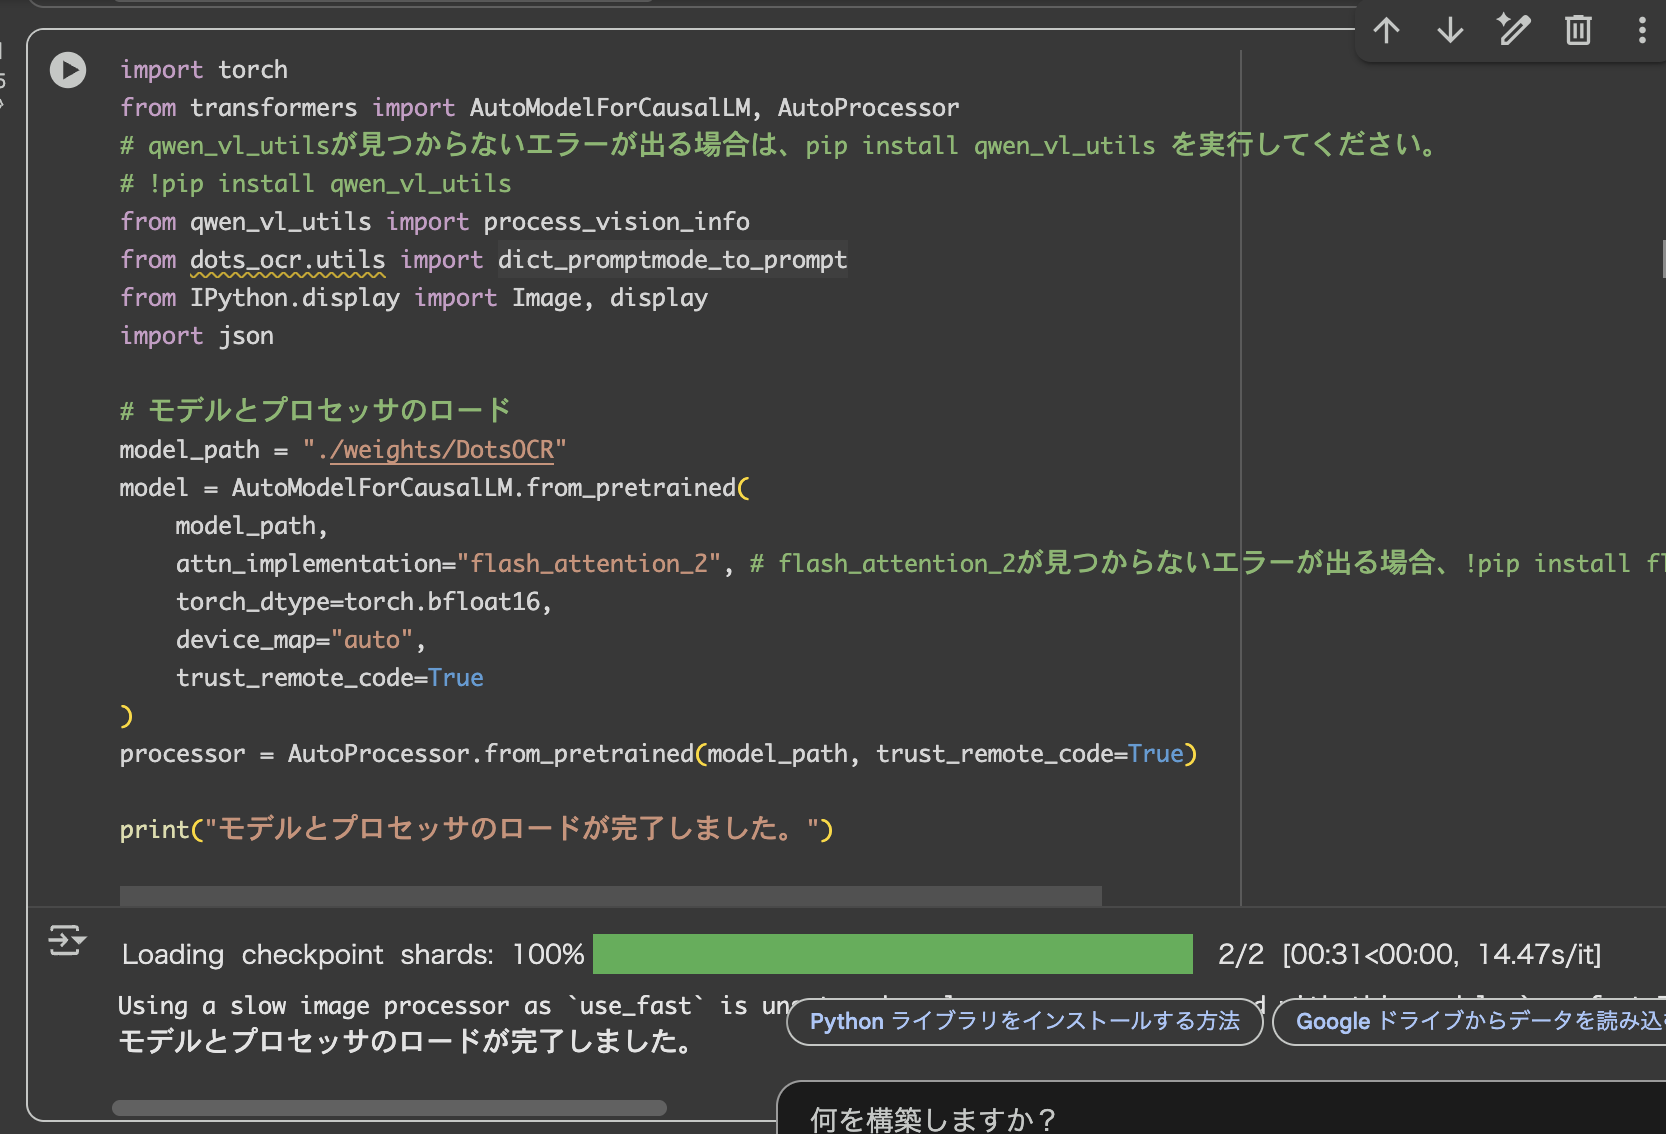Click the Python ライブラリをインストールする方法 suggestion

pyautogui.click(x=1024, y=1021)
